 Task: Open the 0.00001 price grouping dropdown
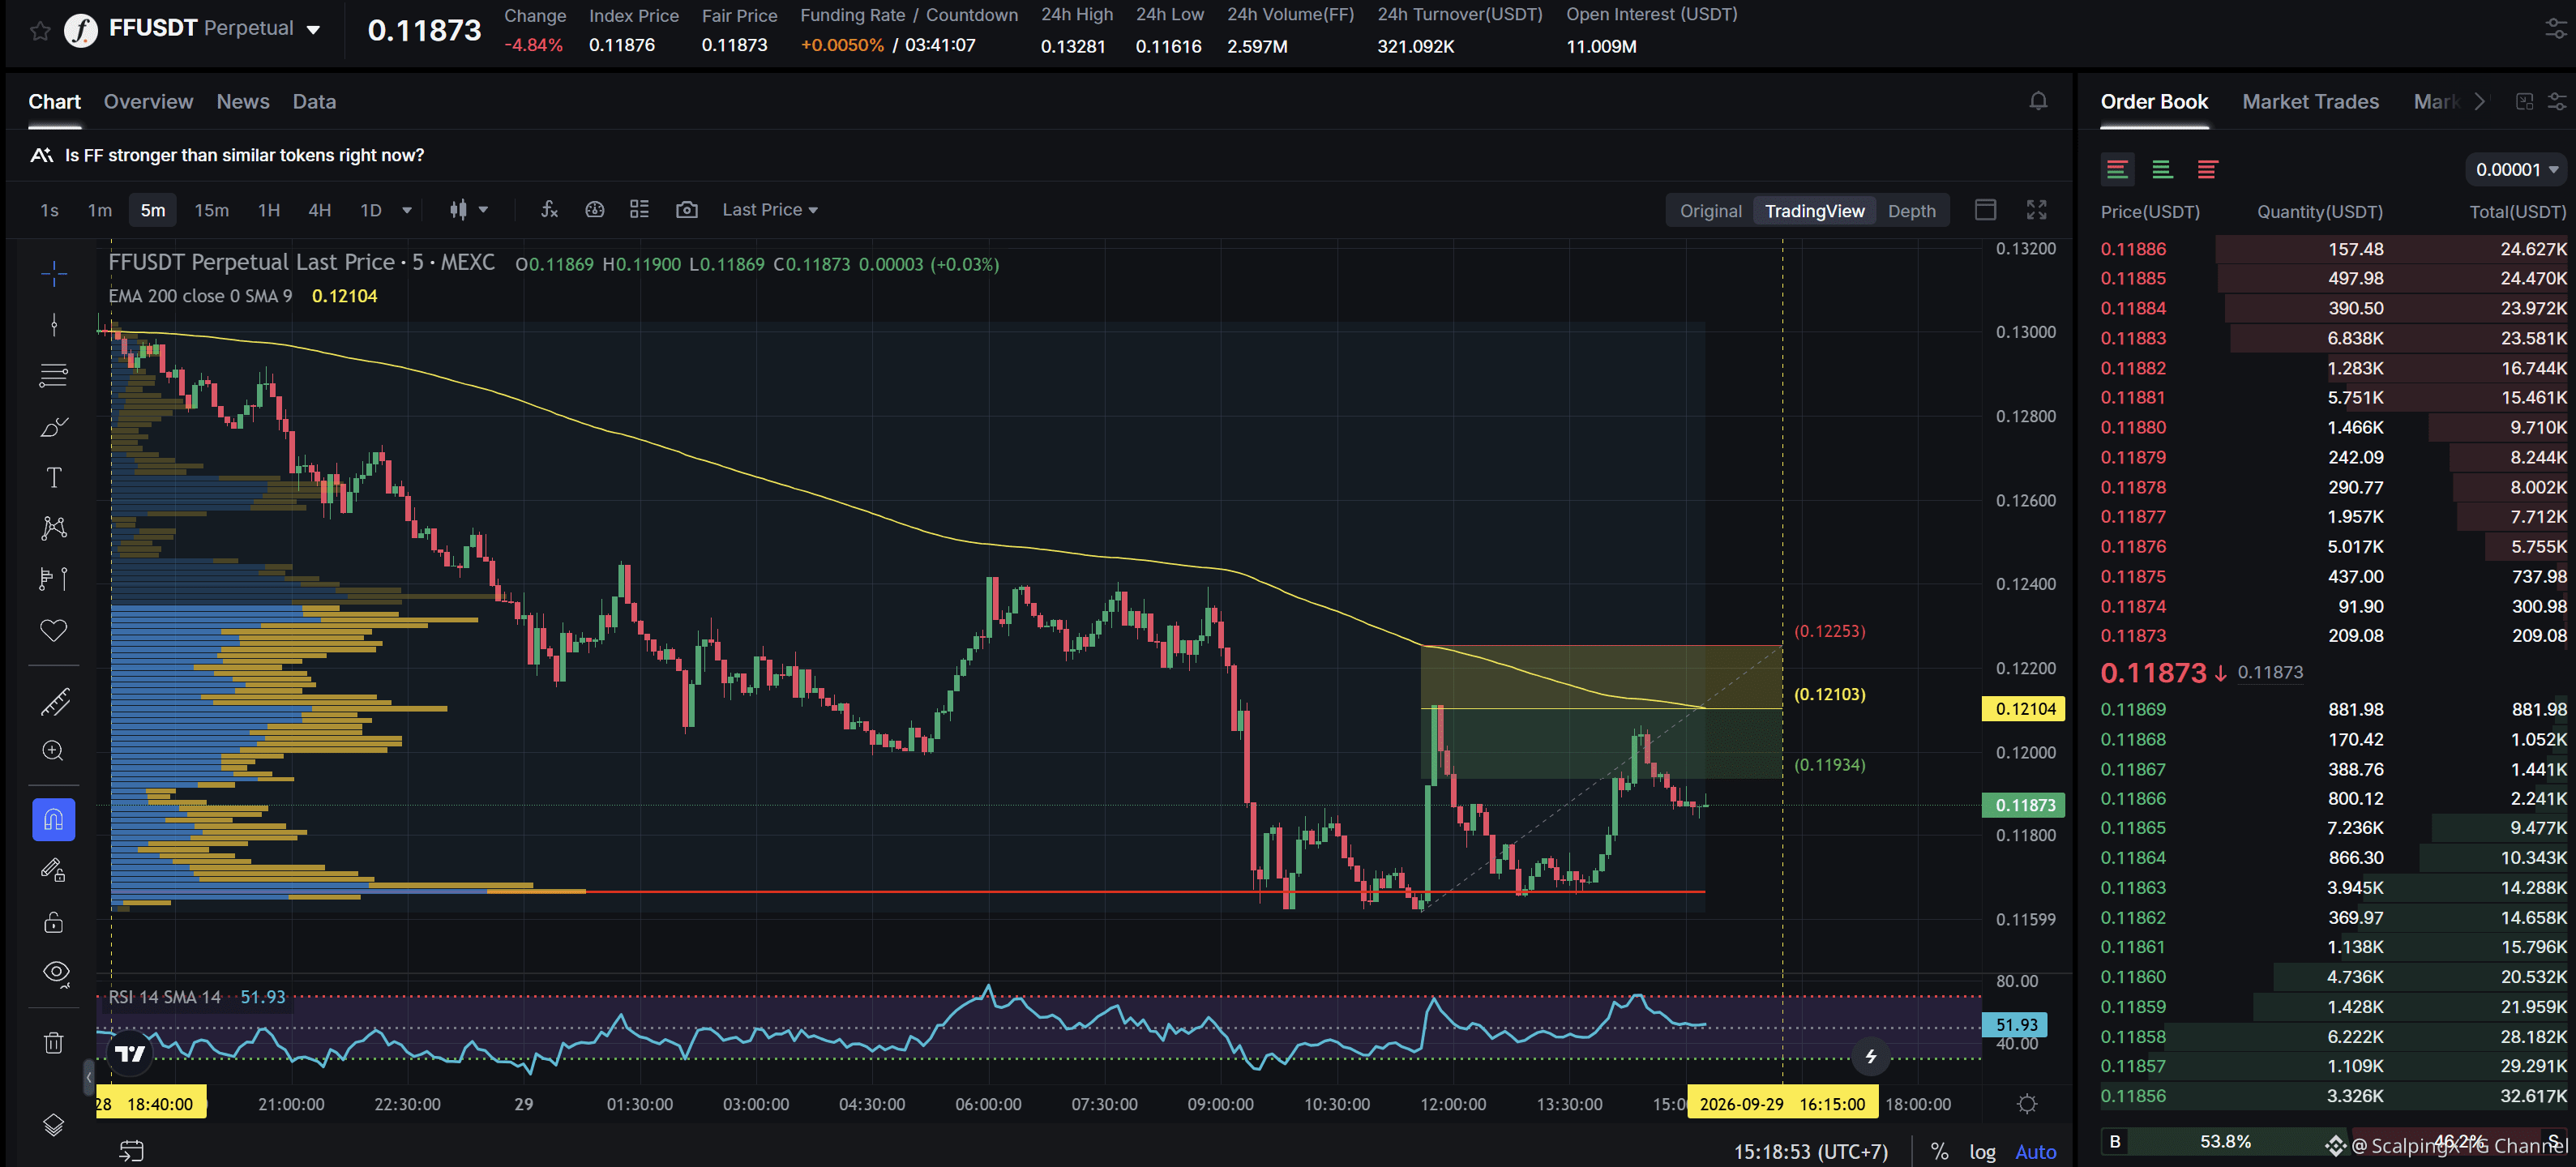point(2516,169)
